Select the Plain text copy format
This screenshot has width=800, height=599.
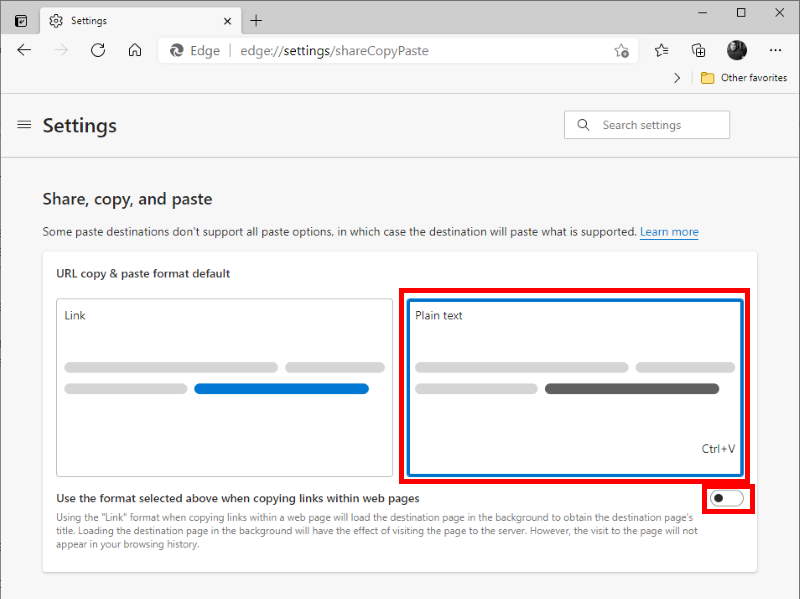tap(572, 387)
